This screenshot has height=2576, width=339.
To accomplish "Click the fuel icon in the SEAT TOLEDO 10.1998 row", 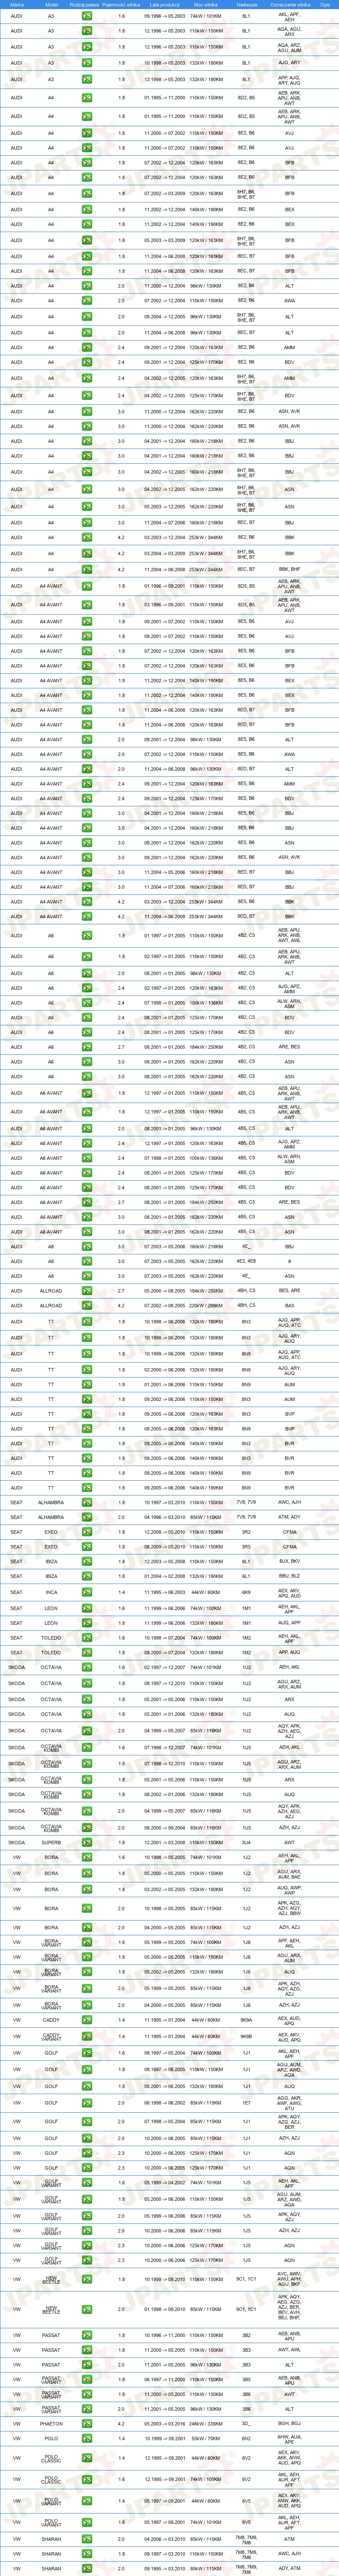I will (88, 1638).
